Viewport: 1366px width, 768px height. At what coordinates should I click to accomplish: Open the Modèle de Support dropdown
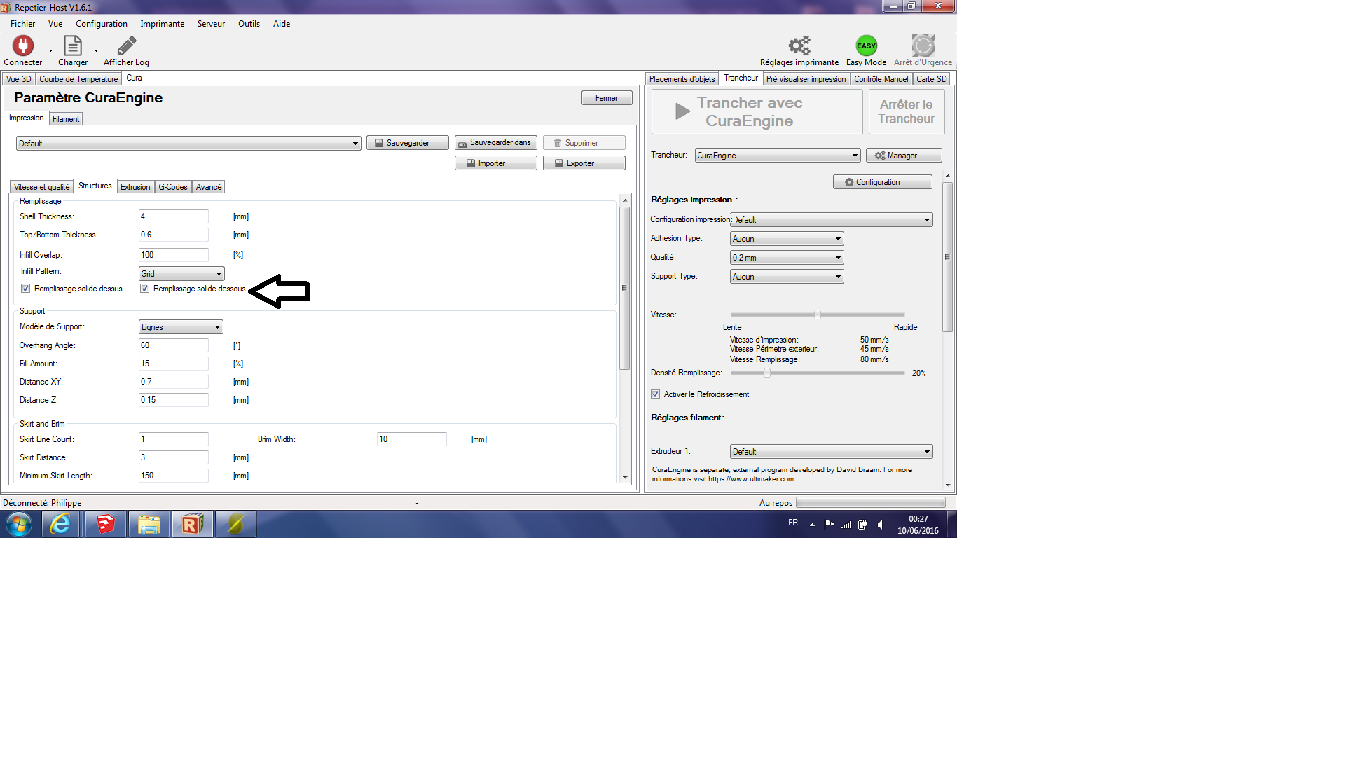click(180, 327)
